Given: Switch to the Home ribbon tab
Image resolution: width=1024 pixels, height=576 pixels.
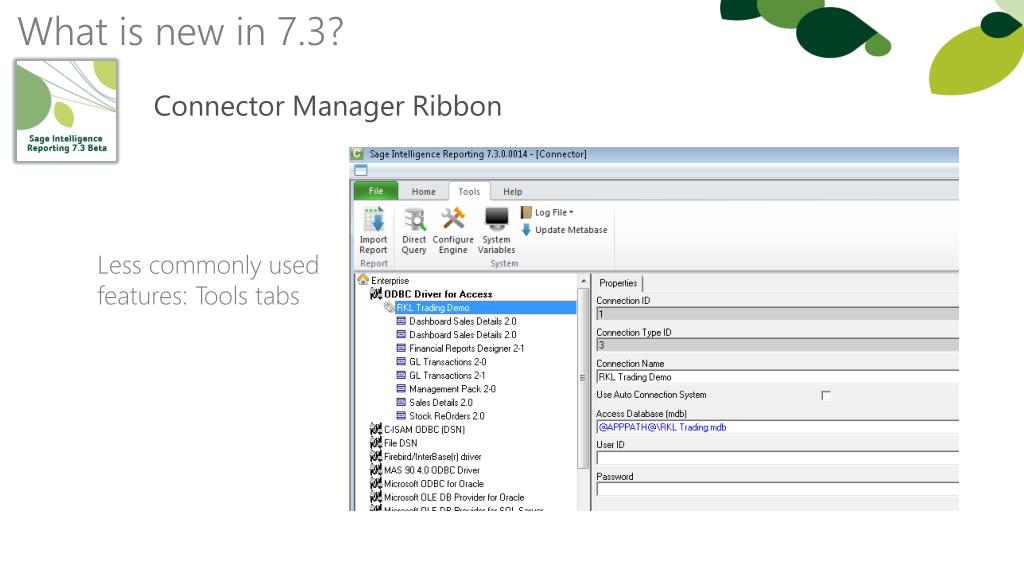Looking at the screenshot, I should [x=423, y=191].
